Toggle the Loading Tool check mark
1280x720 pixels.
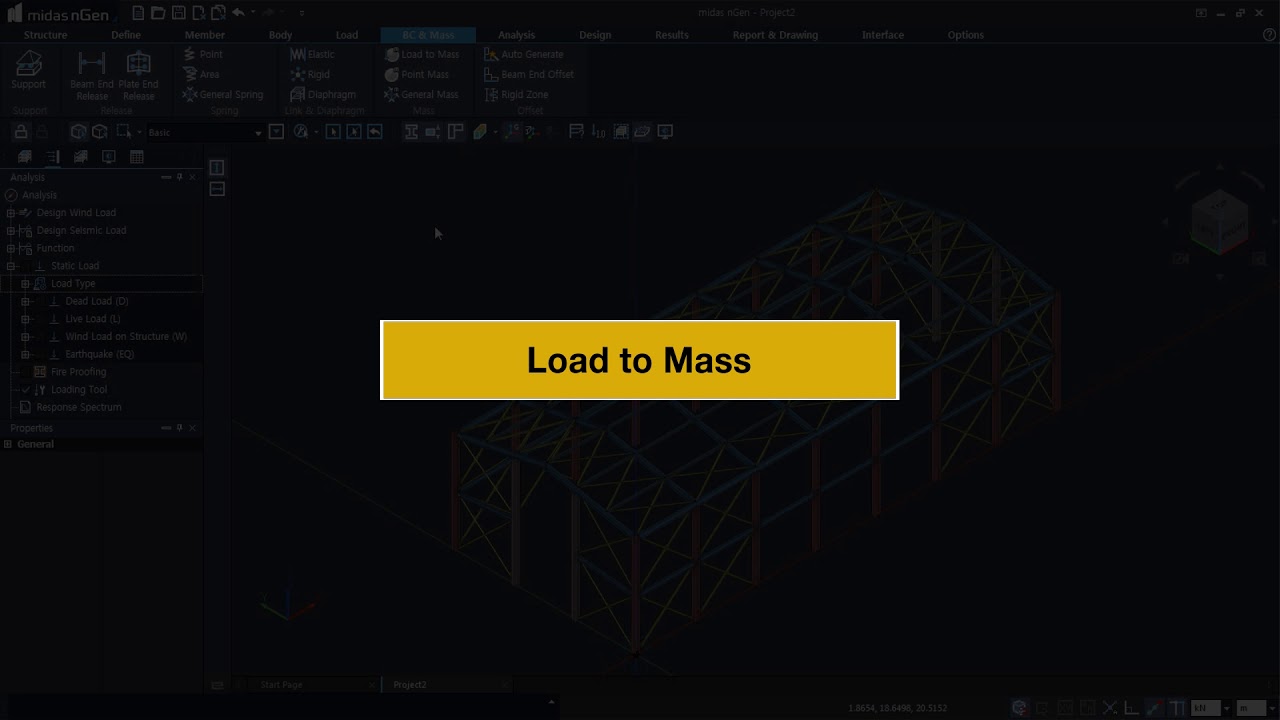[27, 390]
